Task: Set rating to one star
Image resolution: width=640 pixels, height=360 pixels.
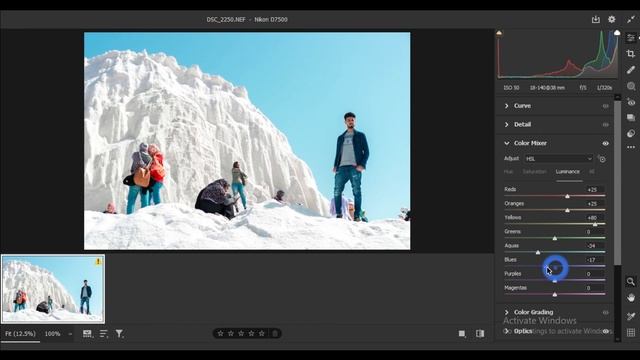Action: coord(220,333)
